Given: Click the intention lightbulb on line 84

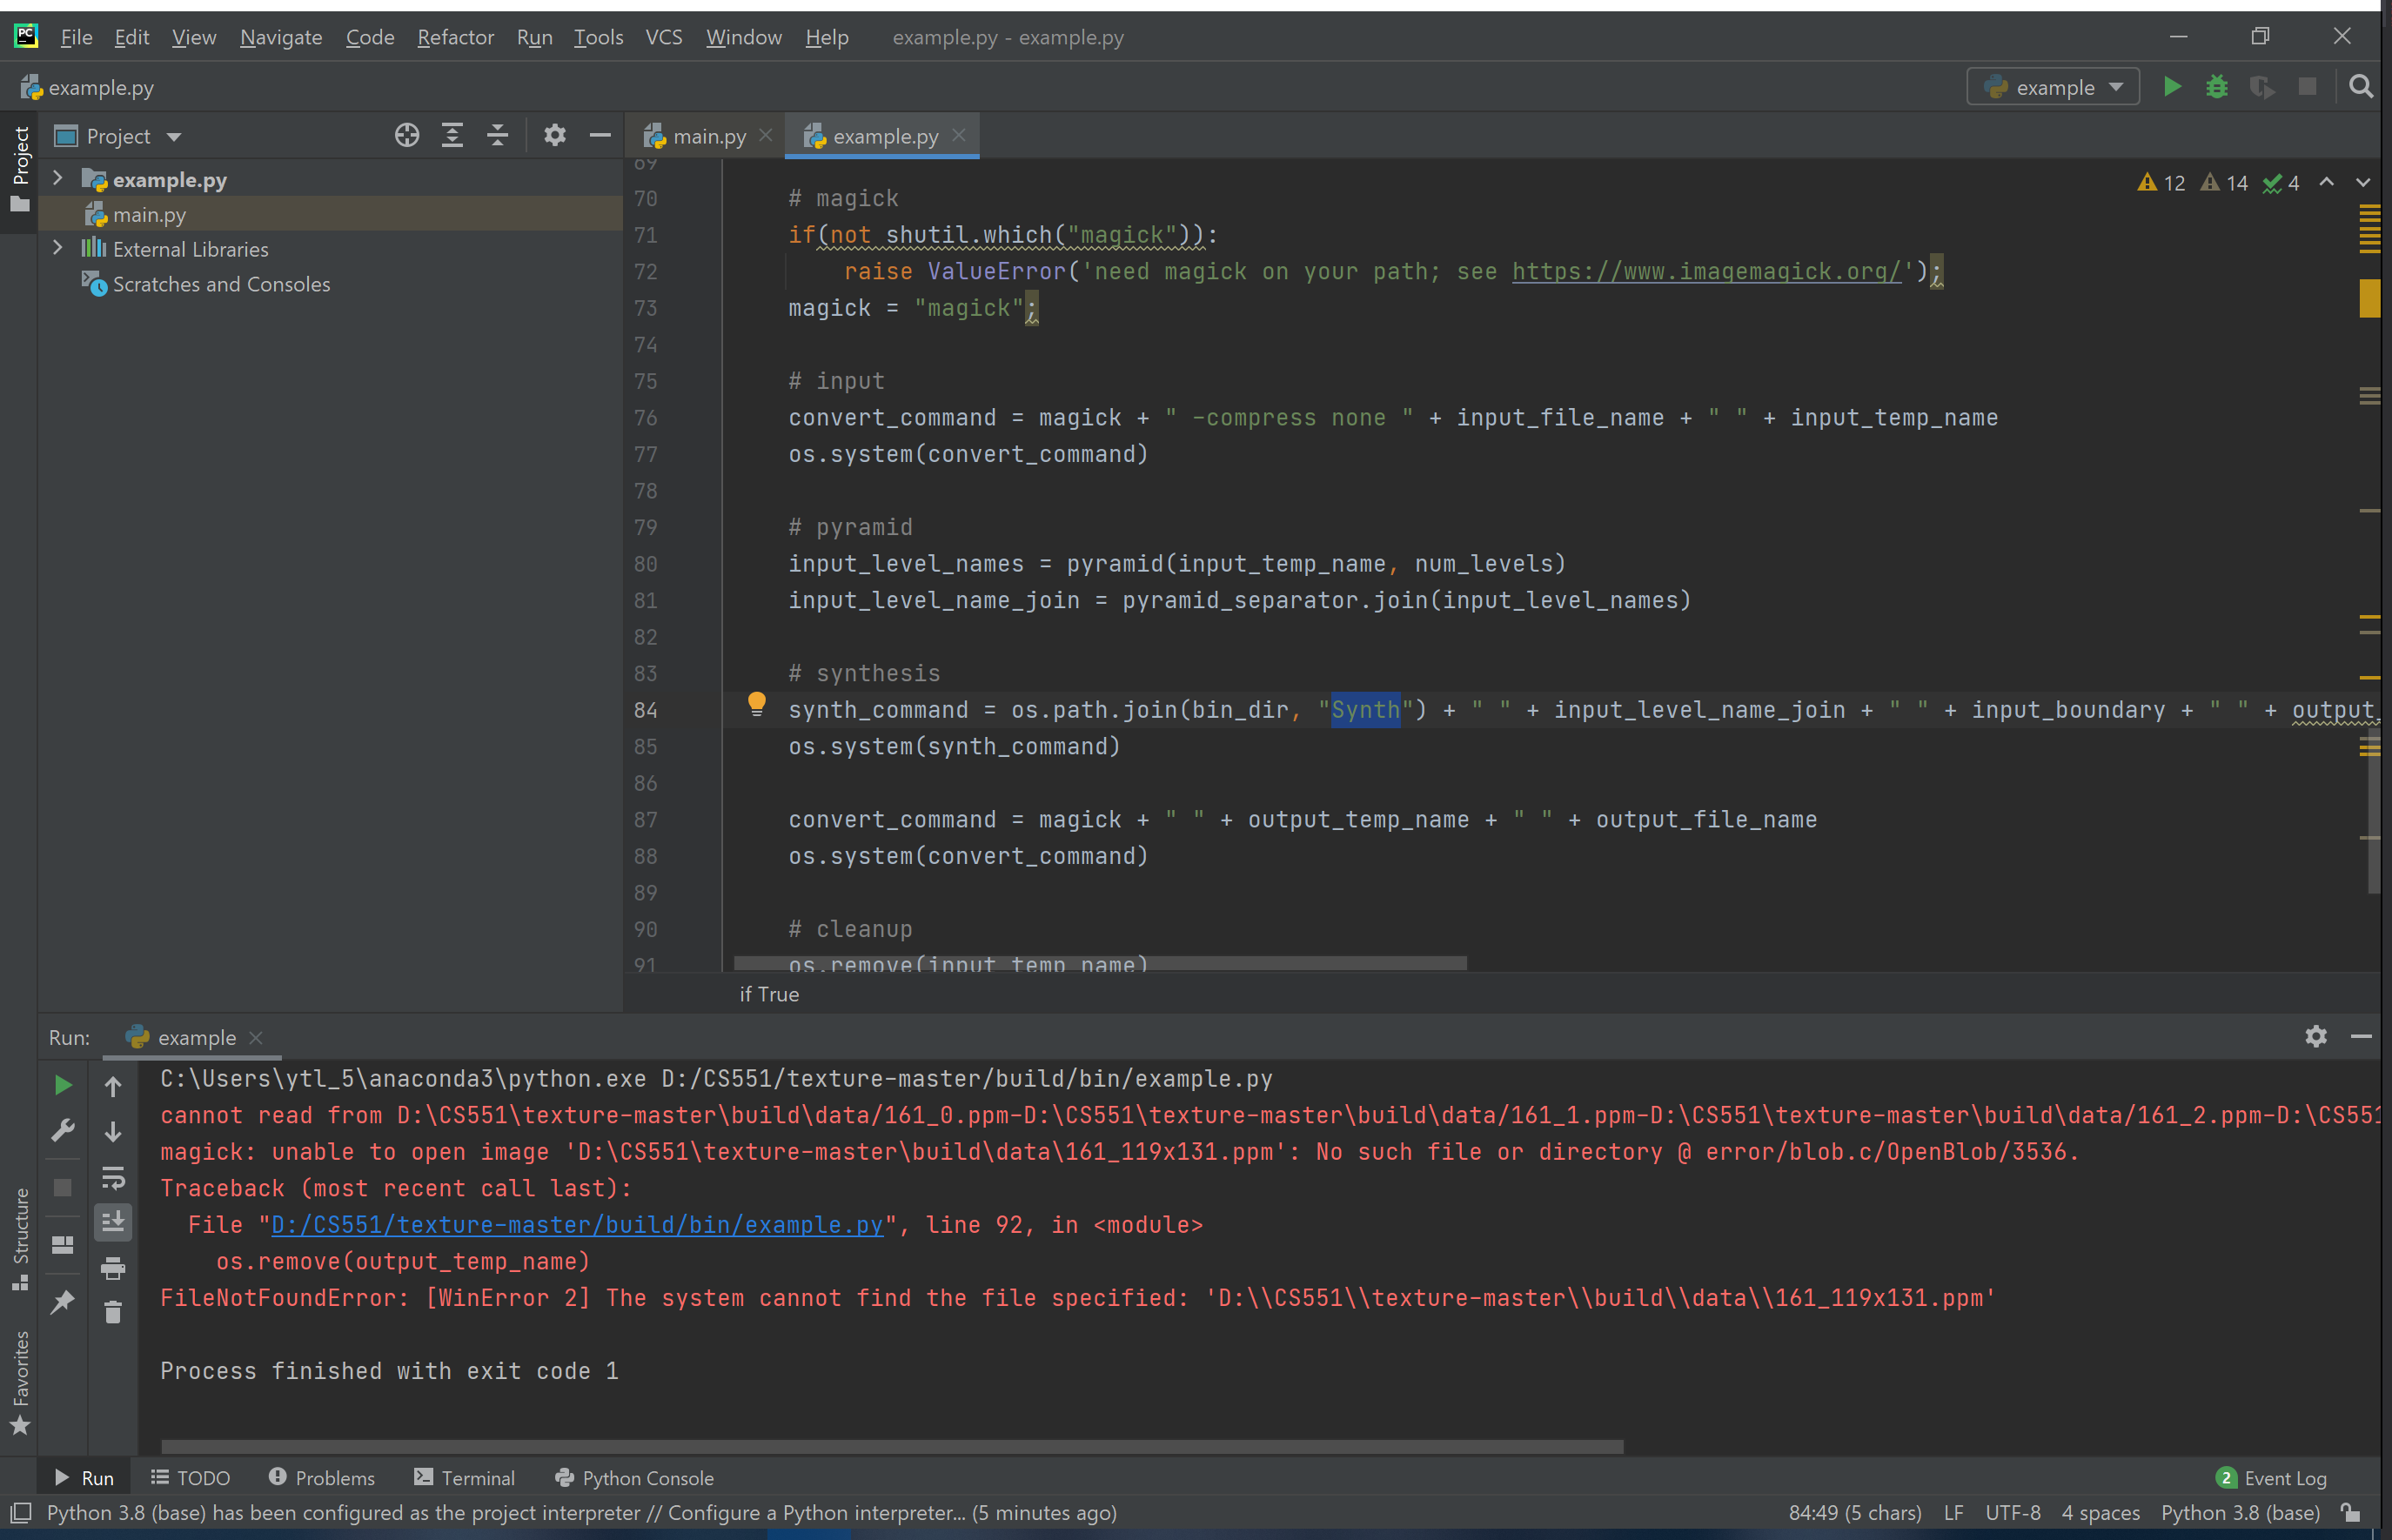Looking at the screenshot, I should point(756,704).
